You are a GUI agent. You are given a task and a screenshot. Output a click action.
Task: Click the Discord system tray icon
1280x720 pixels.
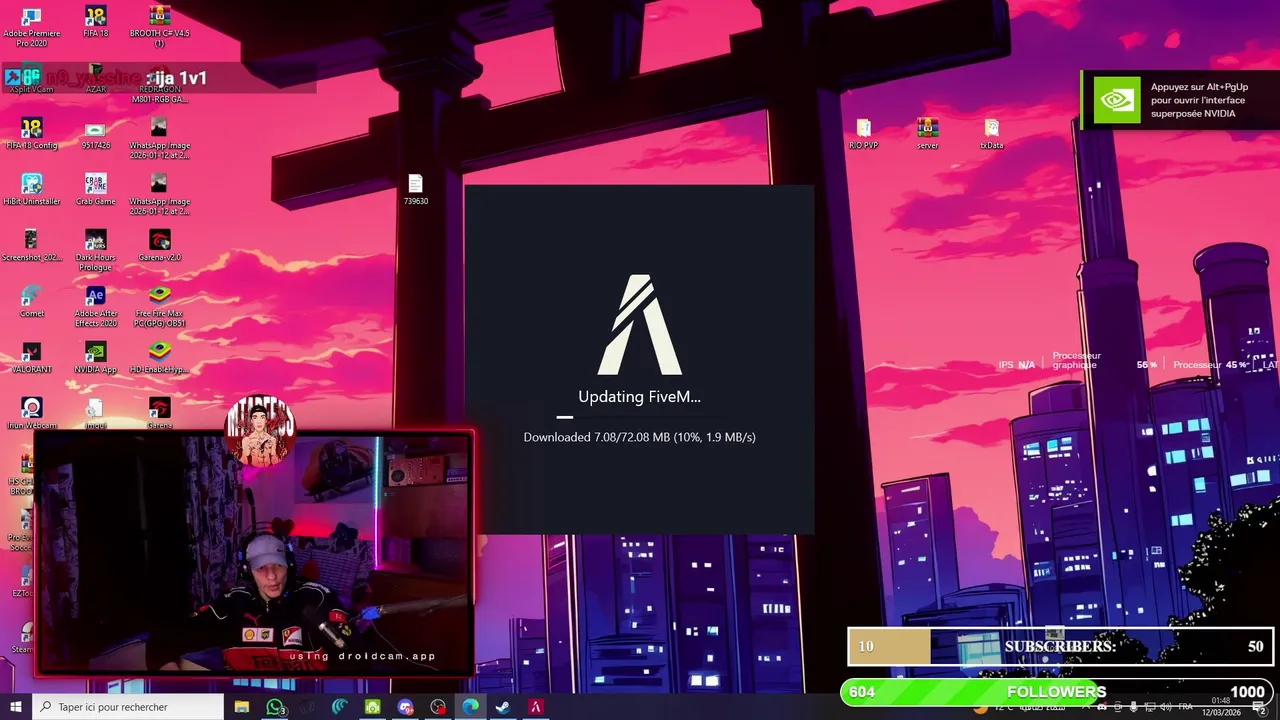1101,707
